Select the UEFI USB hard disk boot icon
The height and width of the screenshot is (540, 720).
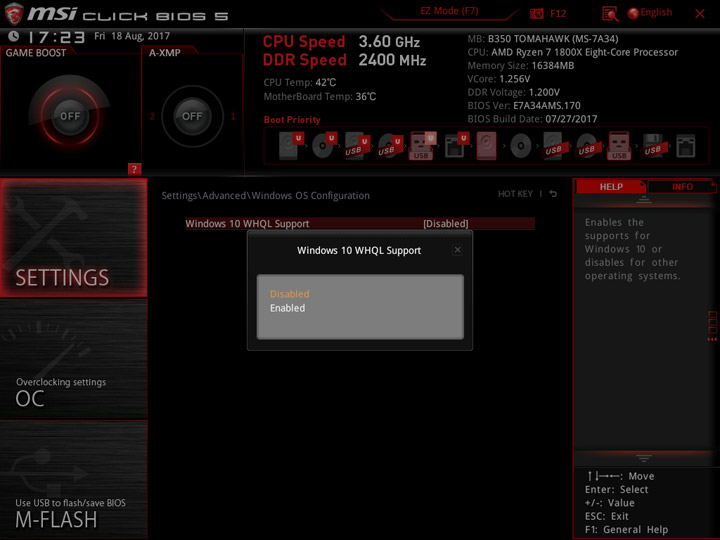point(357,146)
